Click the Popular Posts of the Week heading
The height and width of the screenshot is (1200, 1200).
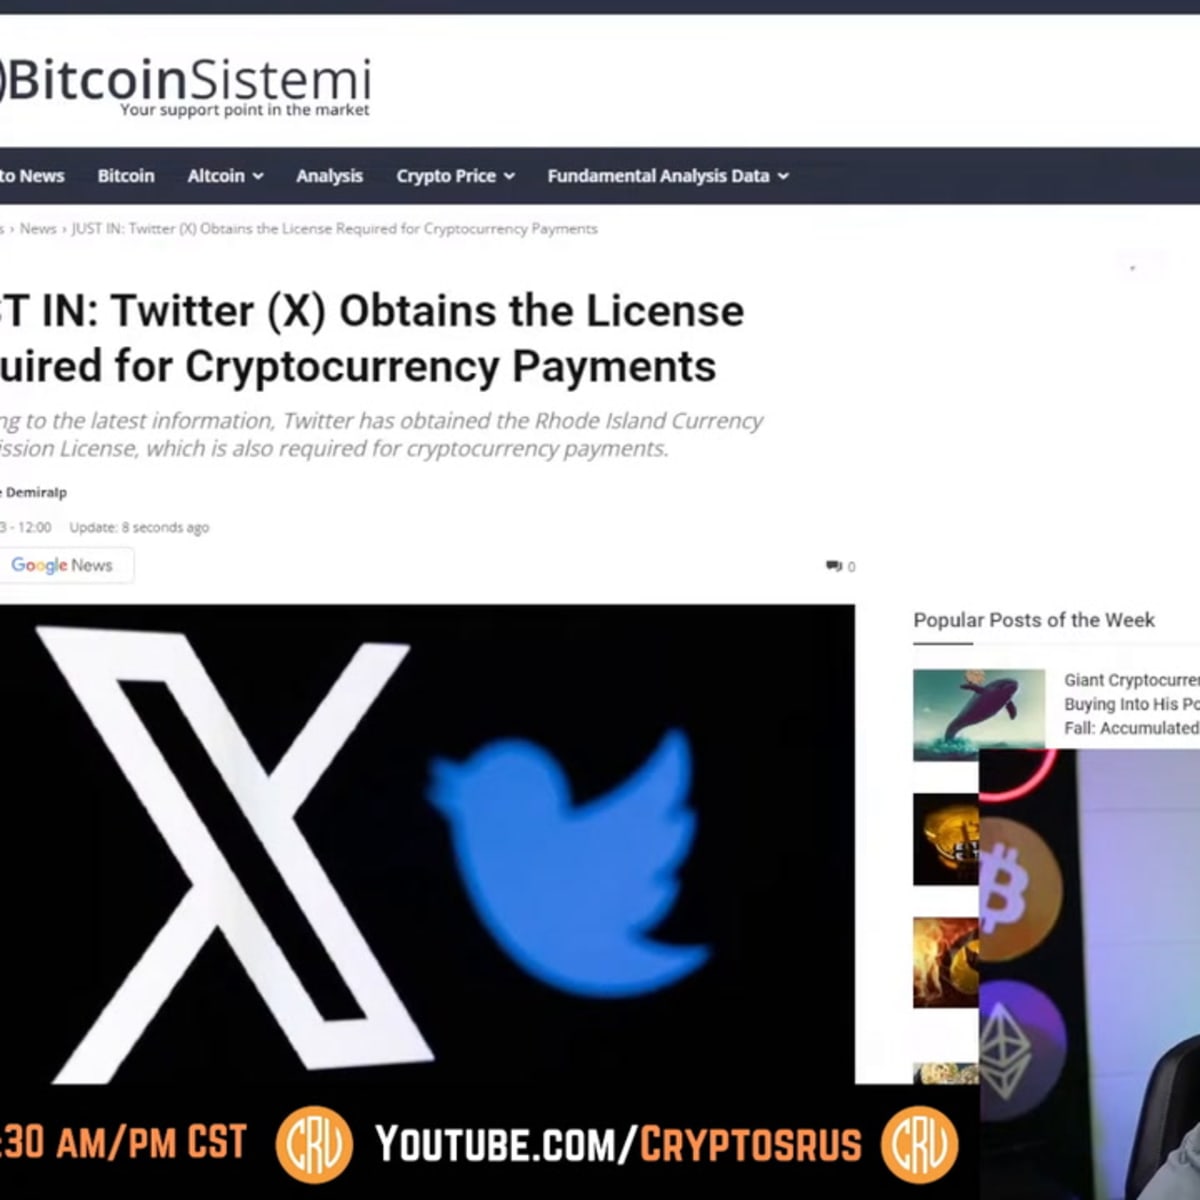1033,620
